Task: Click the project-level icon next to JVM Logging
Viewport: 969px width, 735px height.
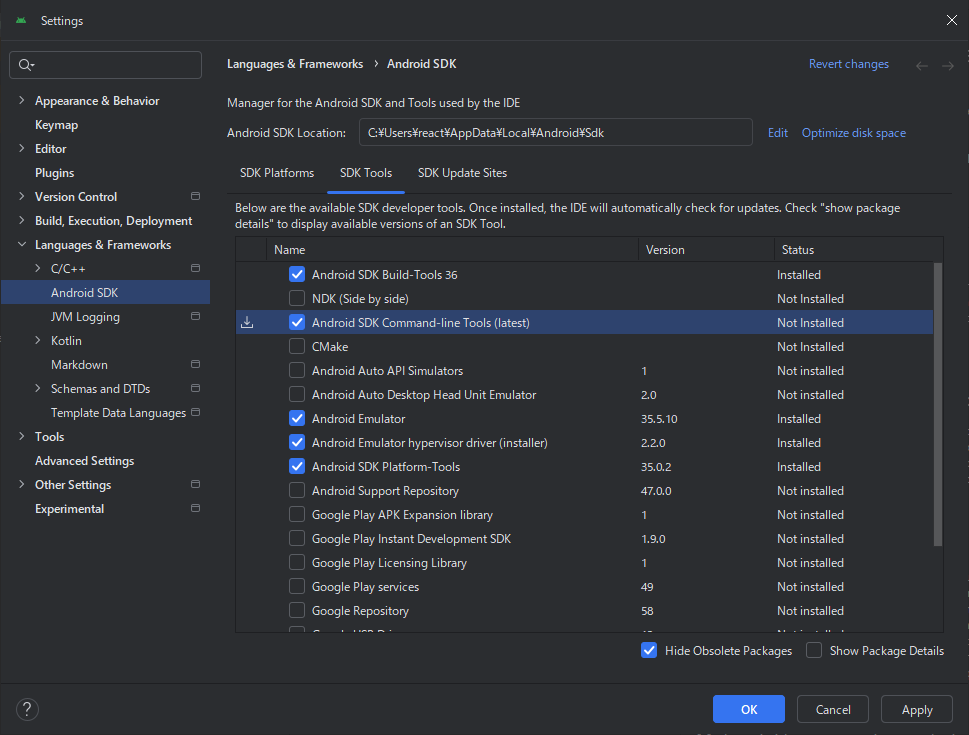Action: [x=195, y=317]
